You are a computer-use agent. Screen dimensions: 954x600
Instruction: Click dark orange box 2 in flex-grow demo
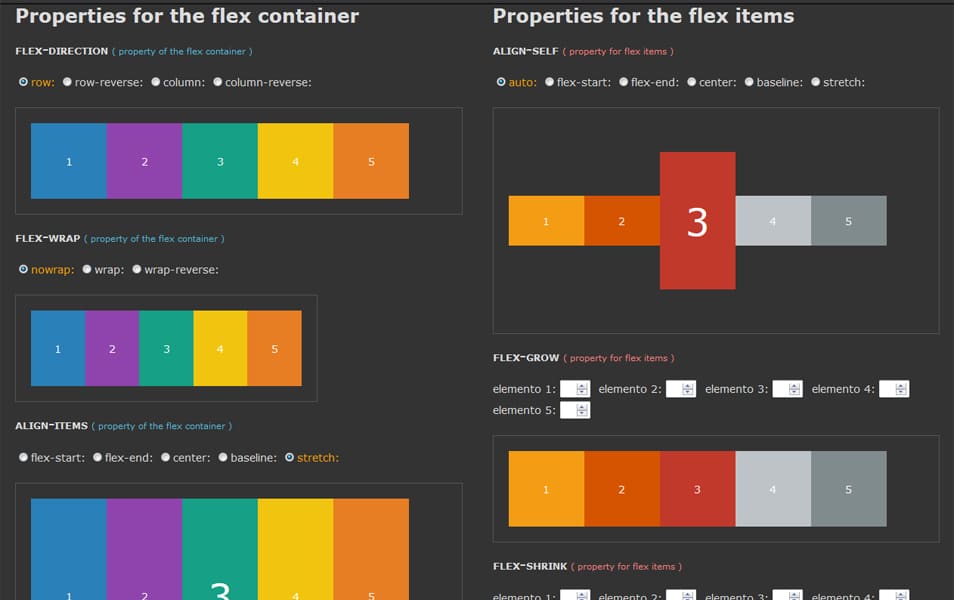[622, 489]
